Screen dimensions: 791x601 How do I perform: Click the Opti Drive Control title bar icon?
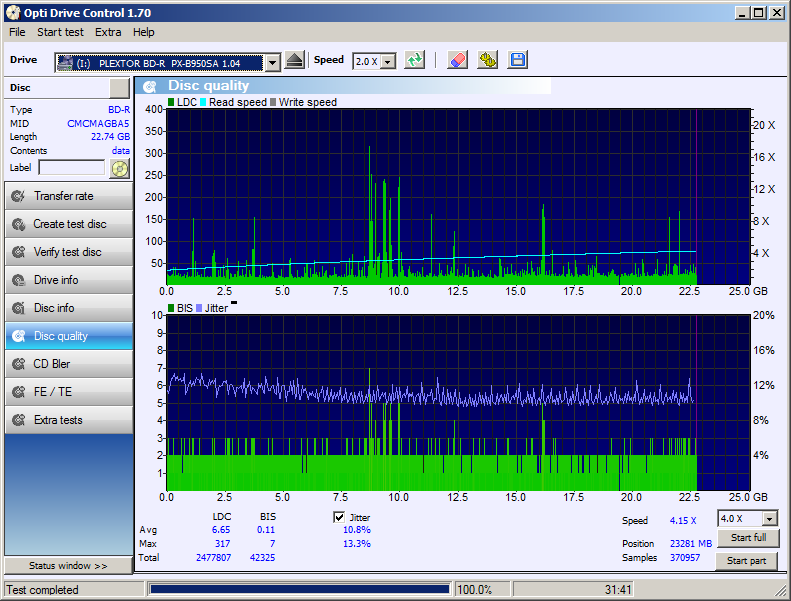click(x=13, y=13)
